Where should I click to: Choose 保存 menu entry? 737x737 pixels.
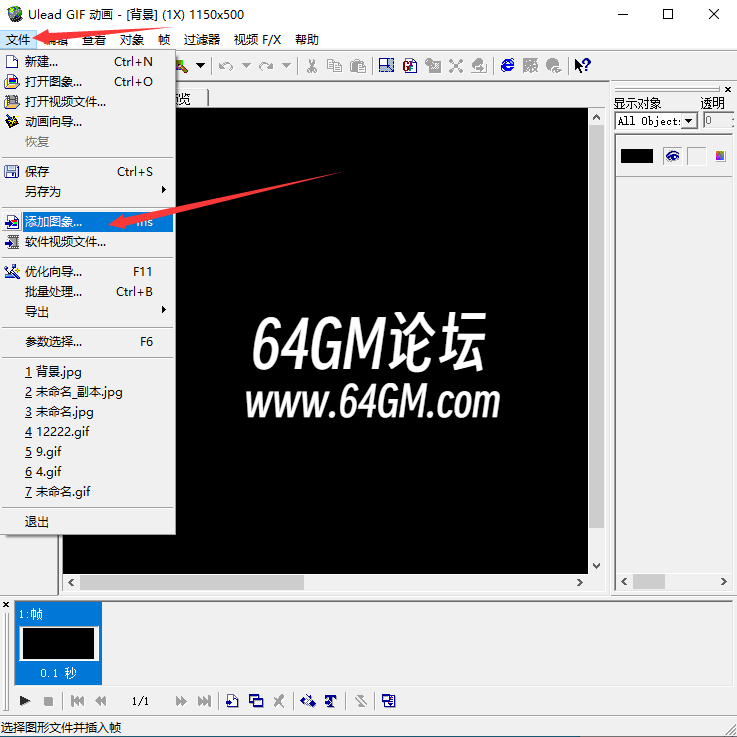88,172
